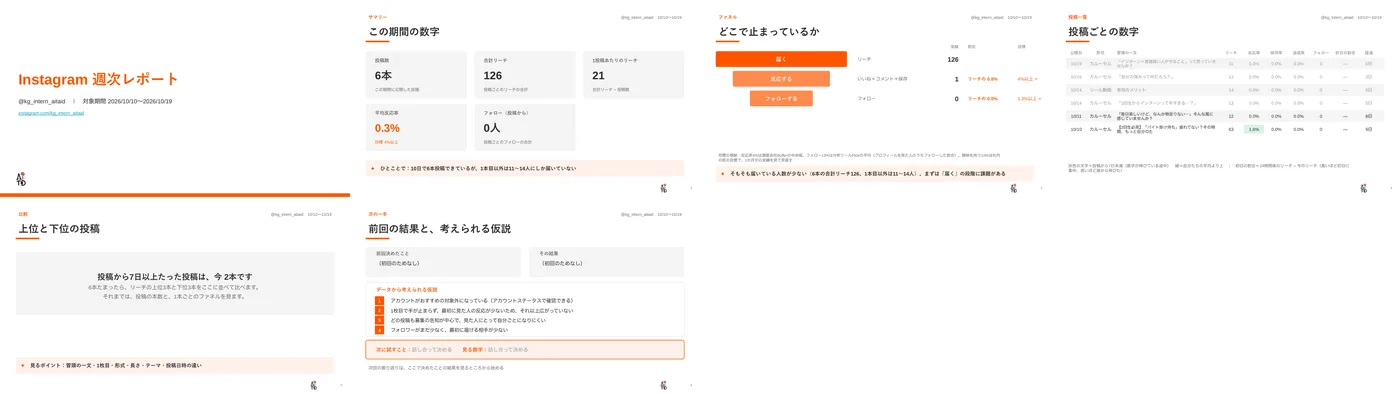This screenshot has width=1400, height=394.
Task: Click the この期間の数字 heading
Action: tap(403, 31)
